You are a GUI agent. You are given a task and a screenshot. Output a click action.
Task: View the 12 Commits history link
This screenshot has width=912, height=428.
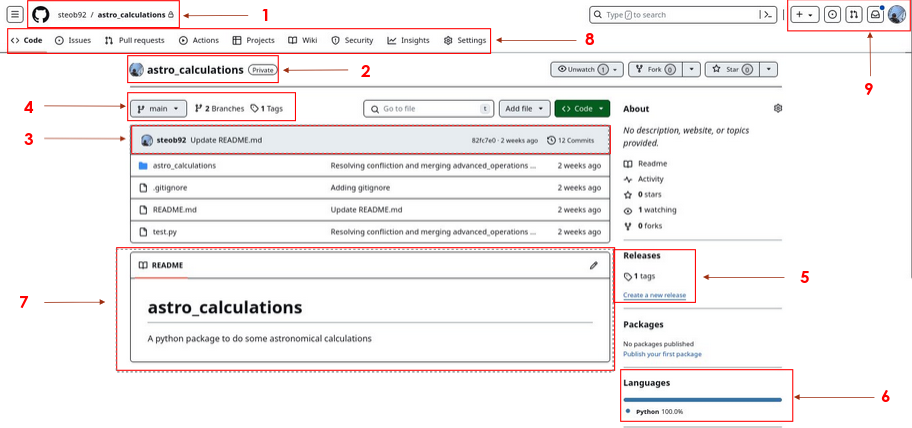(x=570, y=141)
